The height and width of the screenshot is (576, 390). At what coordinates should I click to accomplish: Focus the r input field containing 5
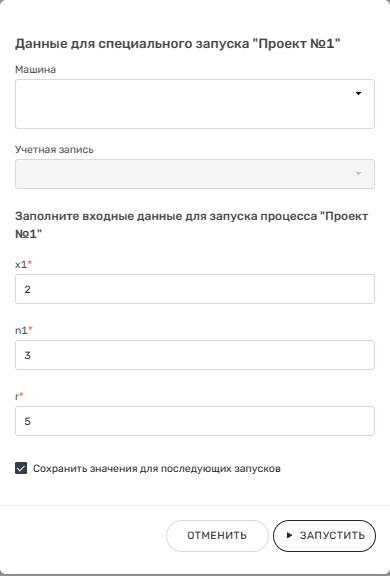point(195,421)
